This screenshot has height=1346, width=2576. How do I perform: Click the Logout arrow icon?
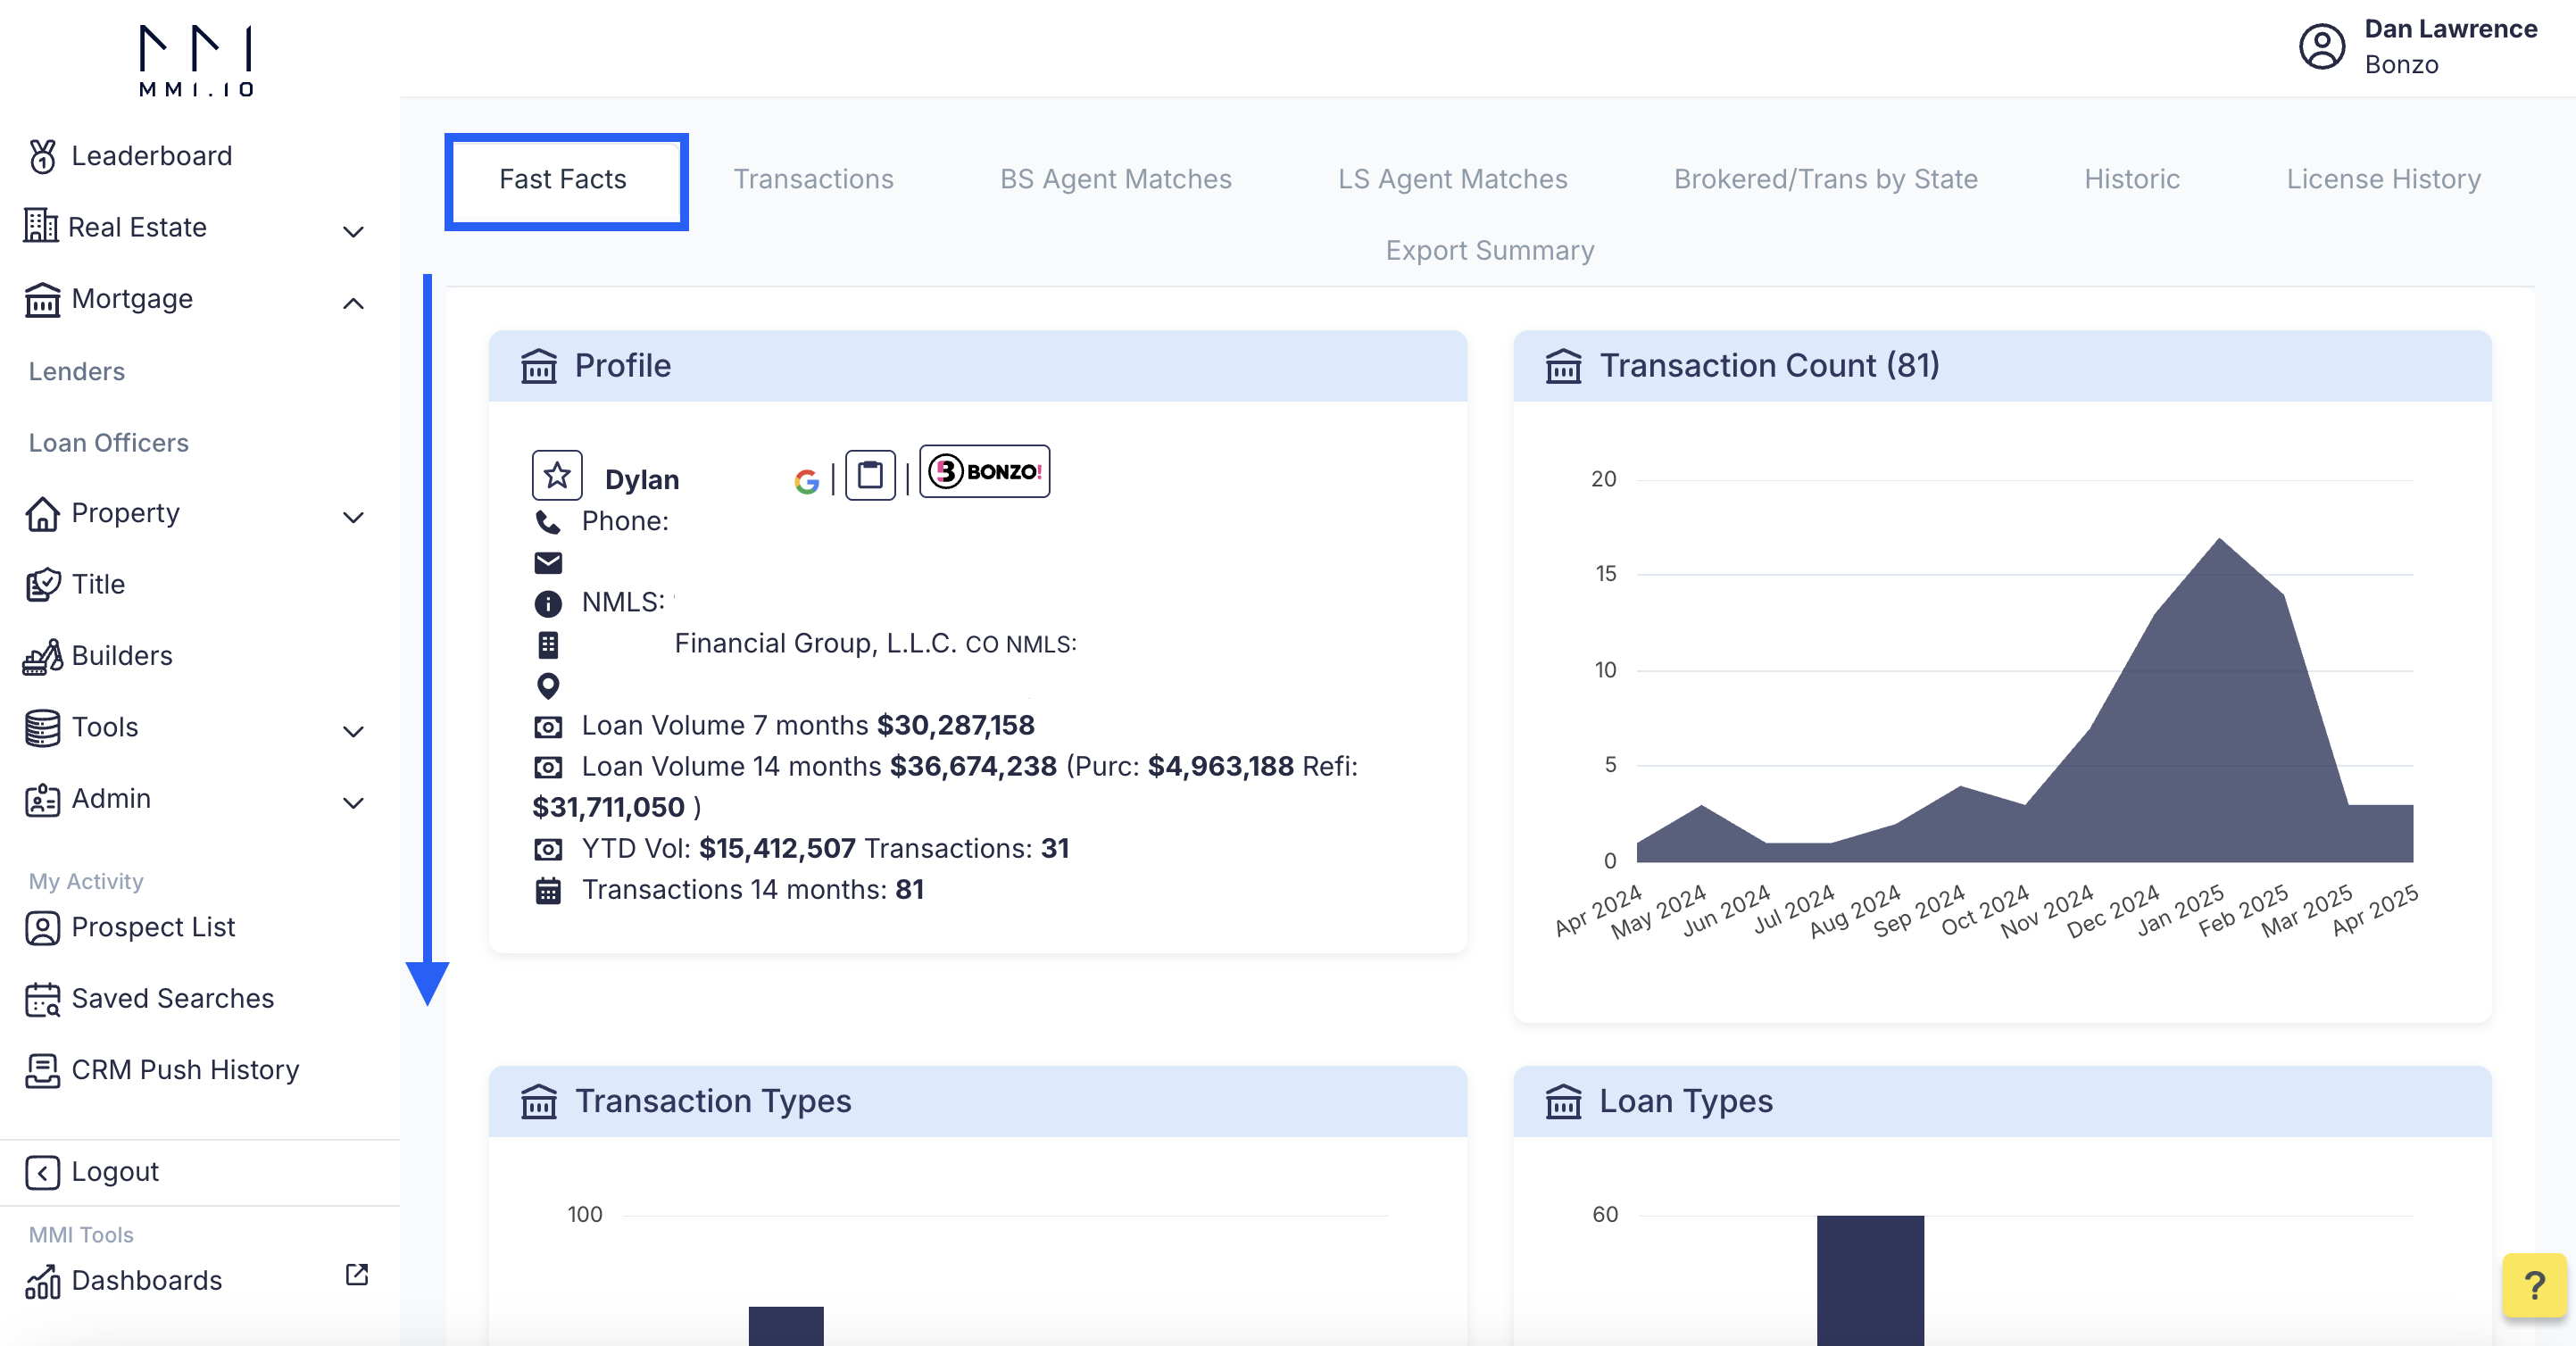click(42, 1172)
